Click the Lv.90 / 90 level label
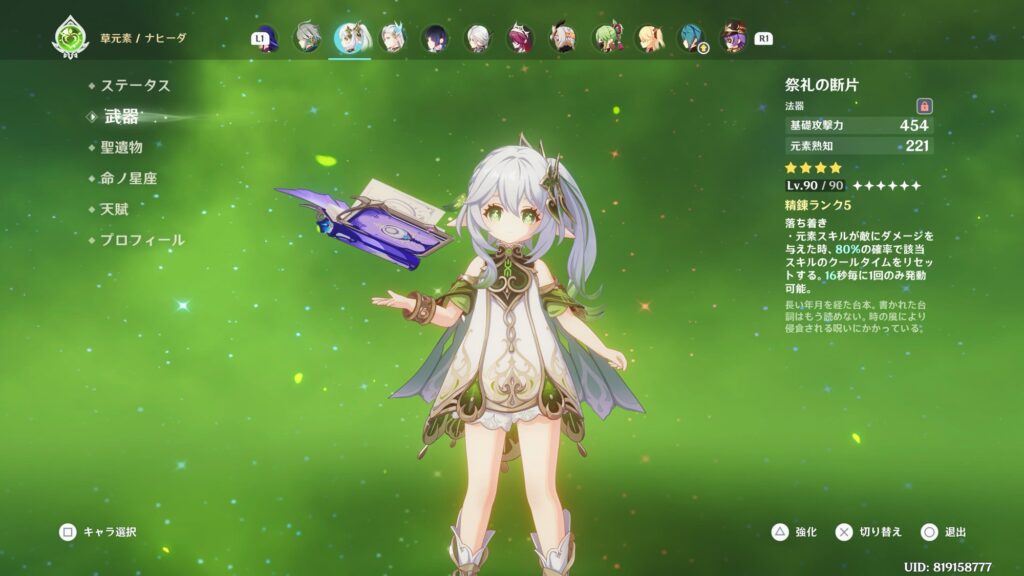 coord(815,185)
